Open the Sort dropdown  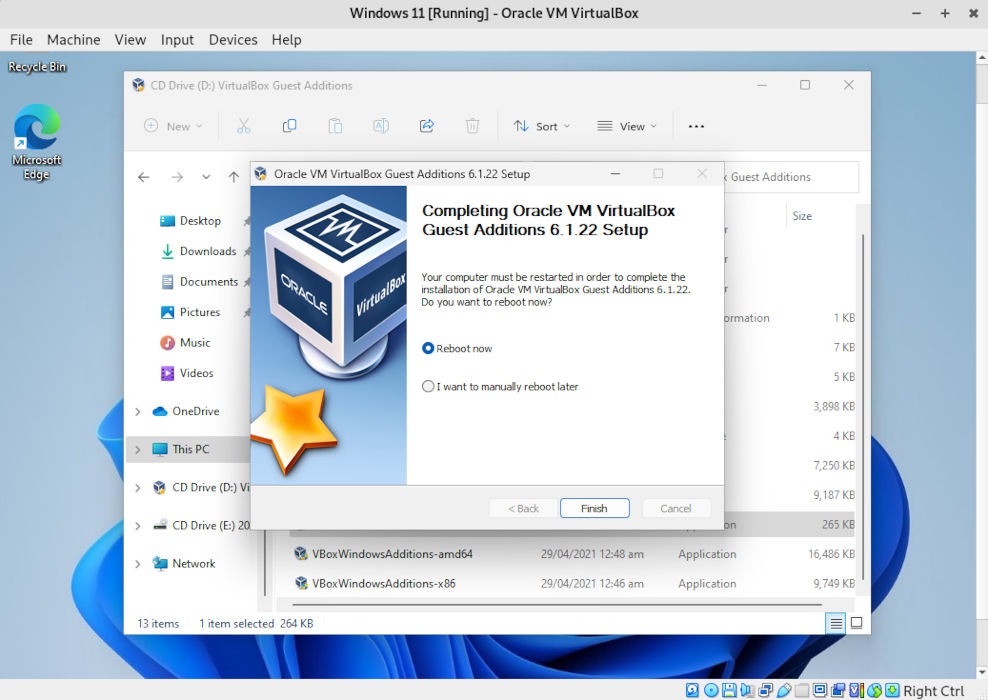[x=543, y=125]
